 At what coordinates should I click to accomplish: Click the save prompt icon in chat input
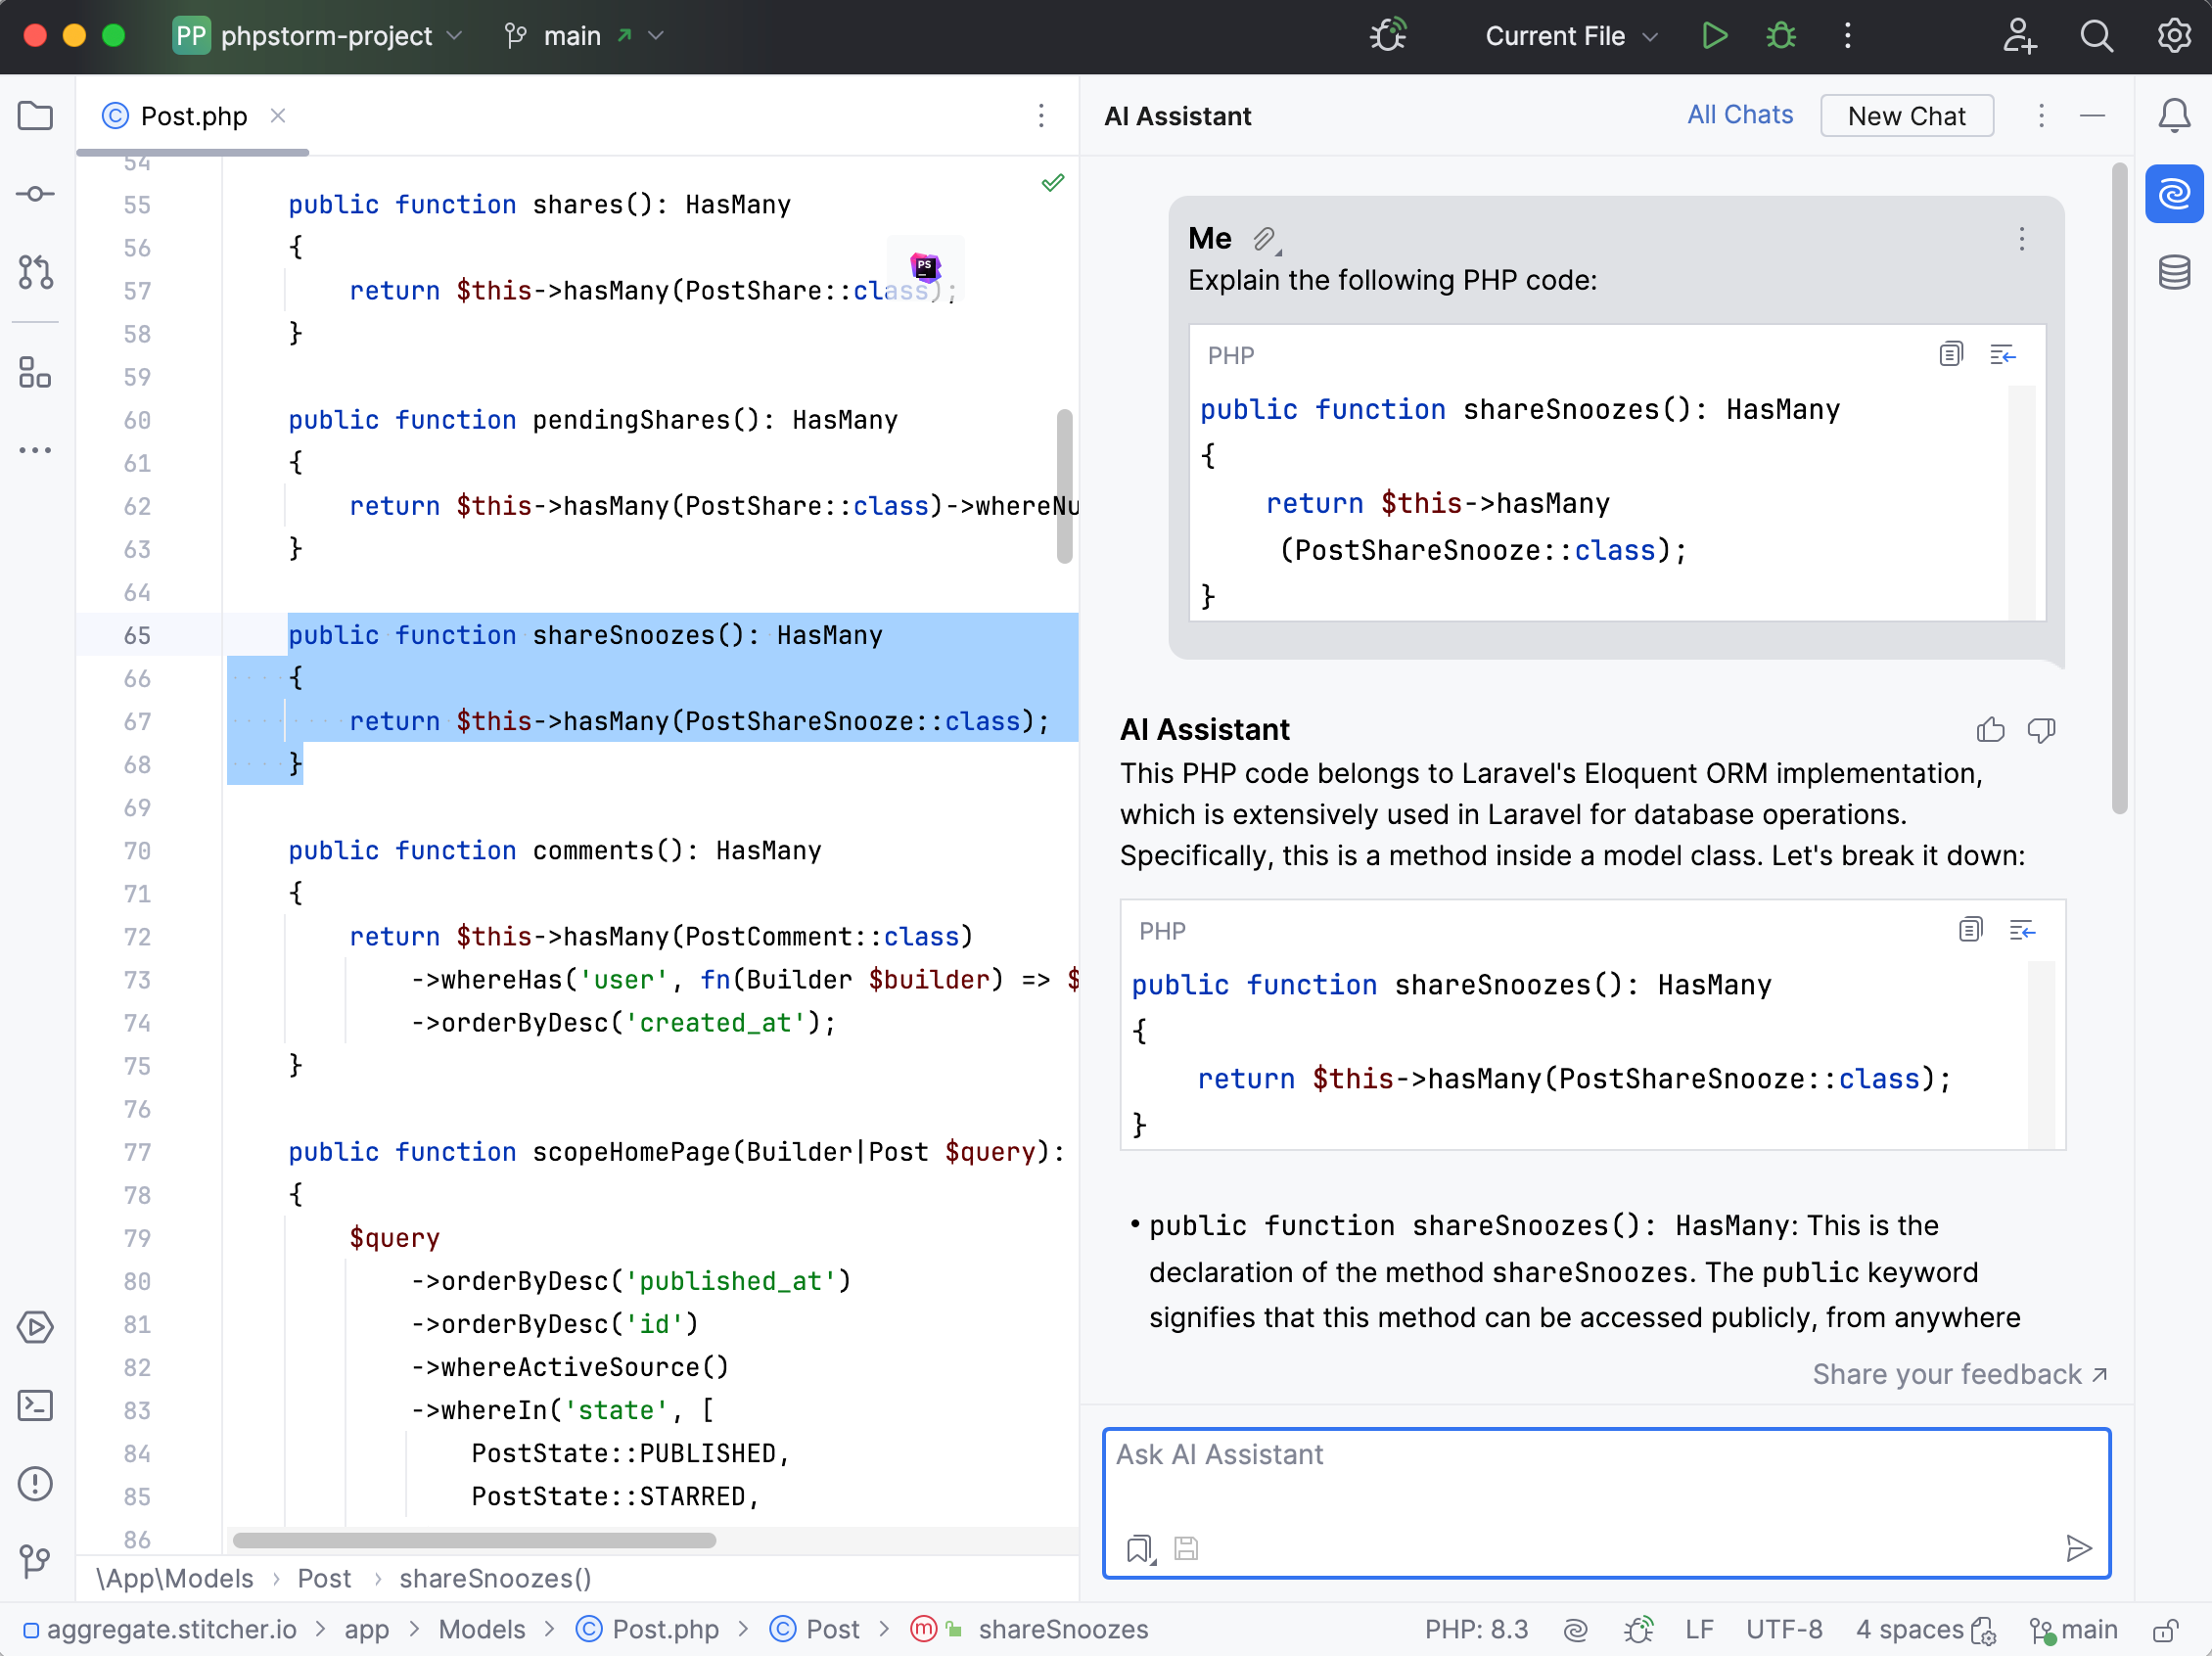[1186, 1549]
